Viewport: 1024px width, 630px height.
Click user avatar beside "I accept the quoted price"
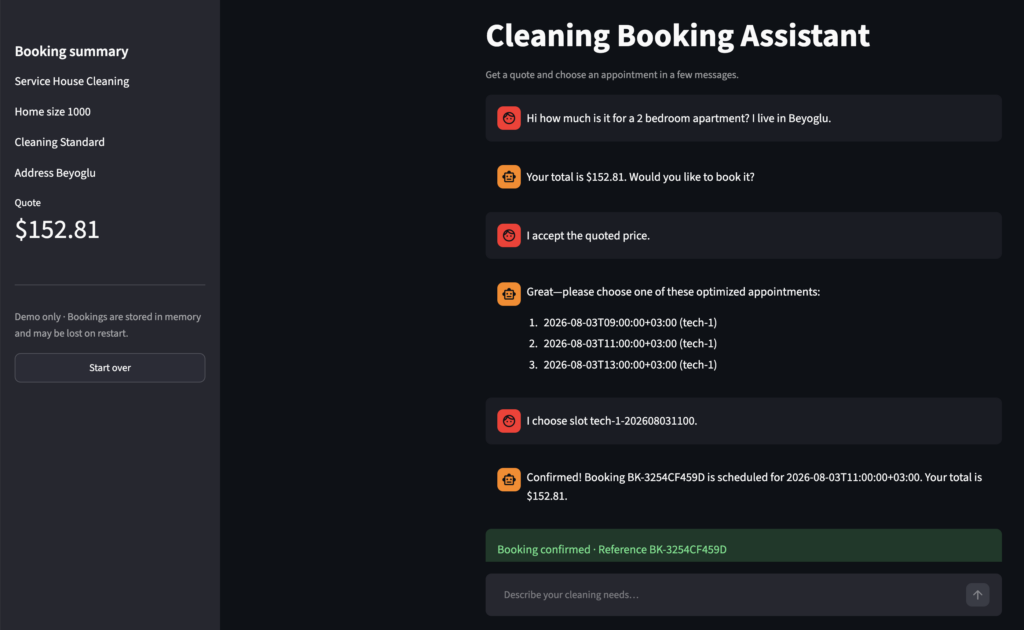click(x=509, y=236)
